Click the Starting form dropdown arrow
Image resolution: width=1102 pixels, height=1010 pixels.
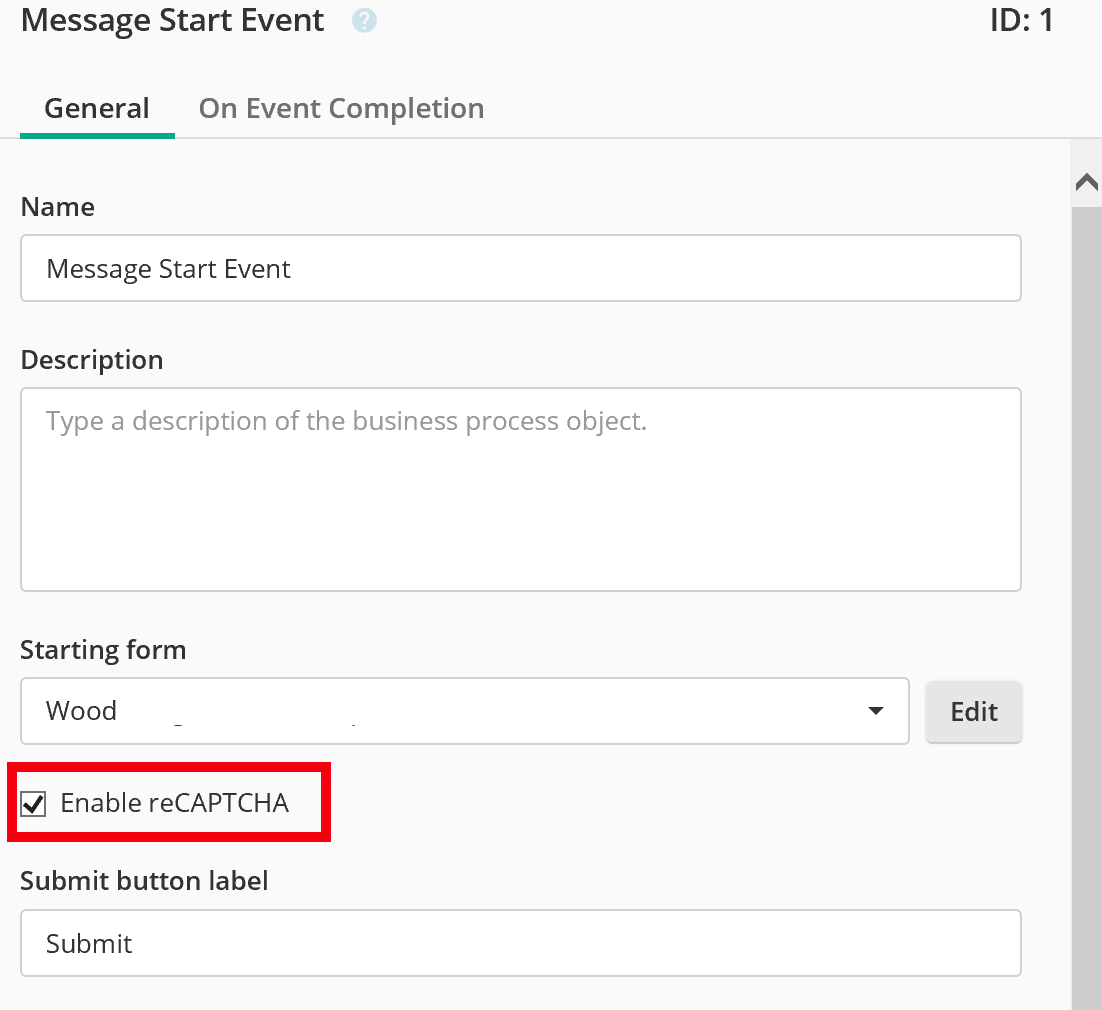876,711
